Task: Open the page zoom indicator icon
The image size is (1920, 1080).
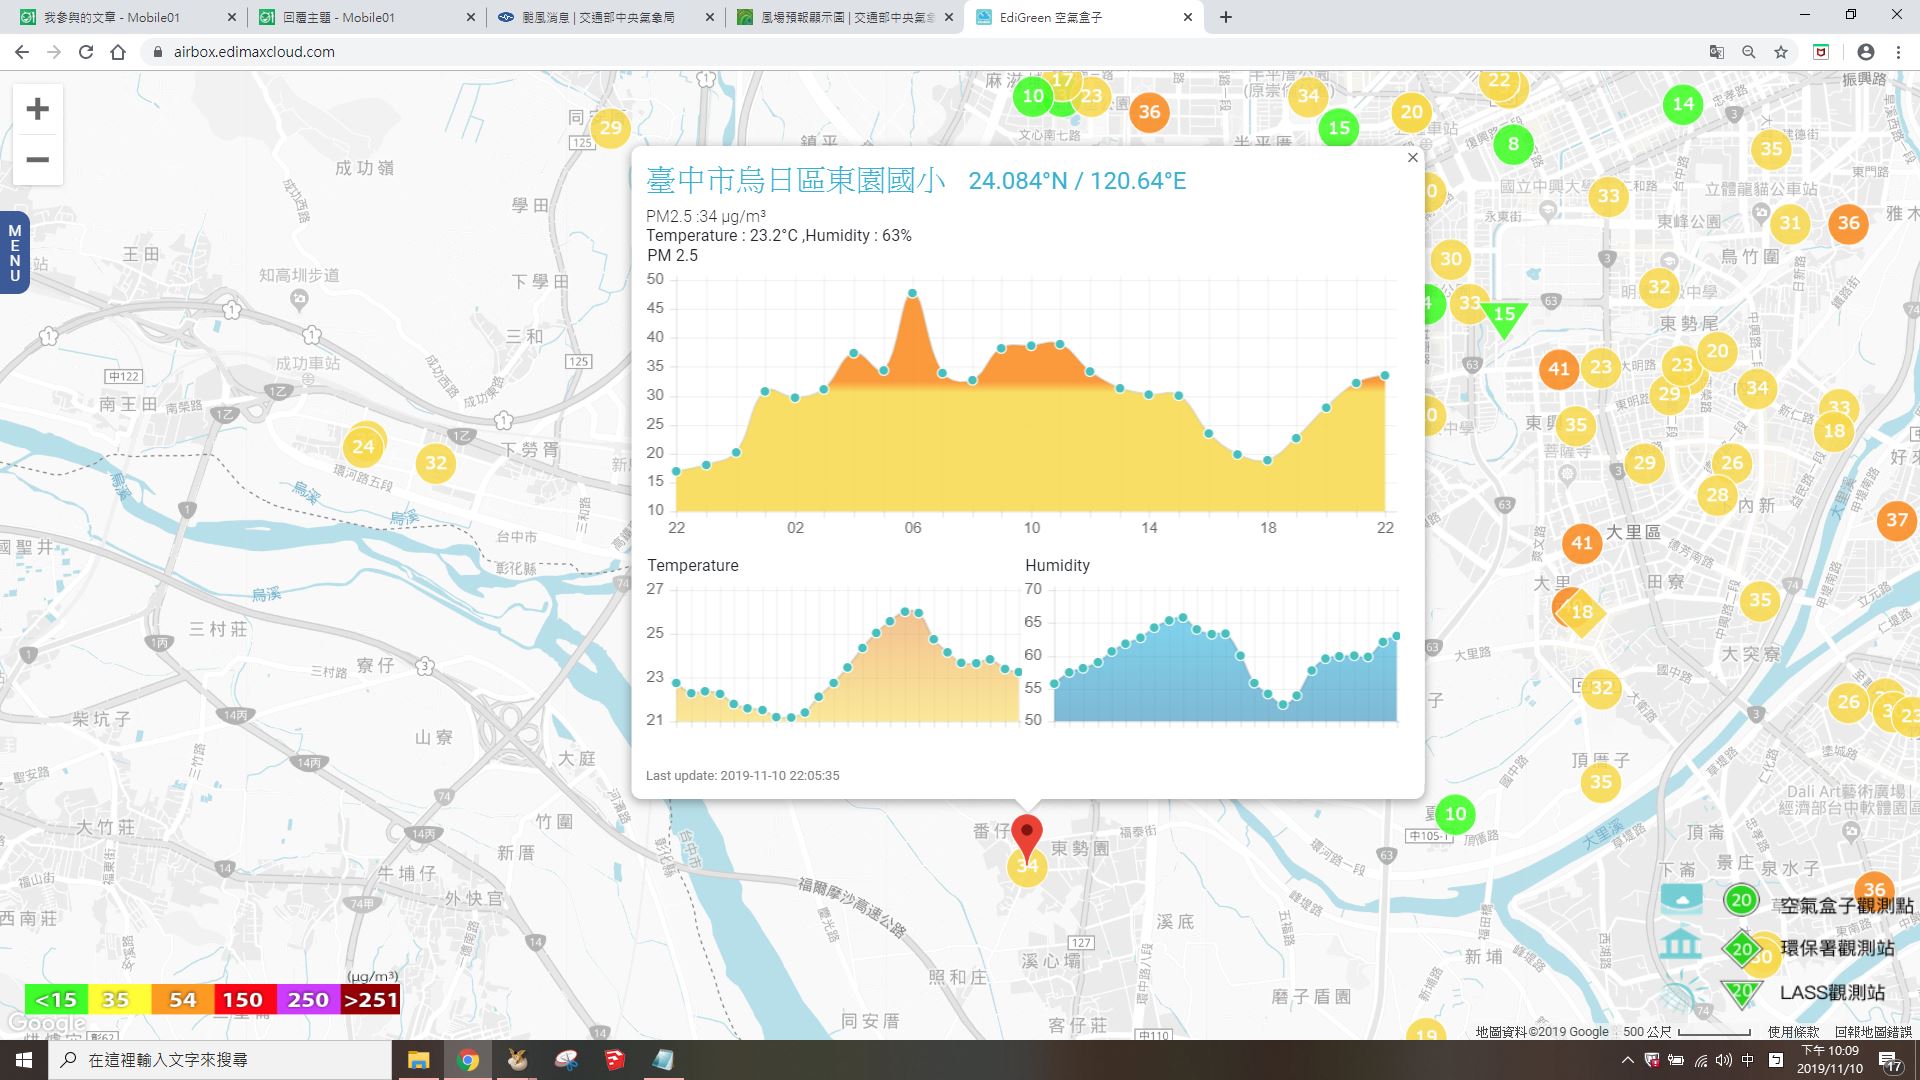Action: point(1748,52)
